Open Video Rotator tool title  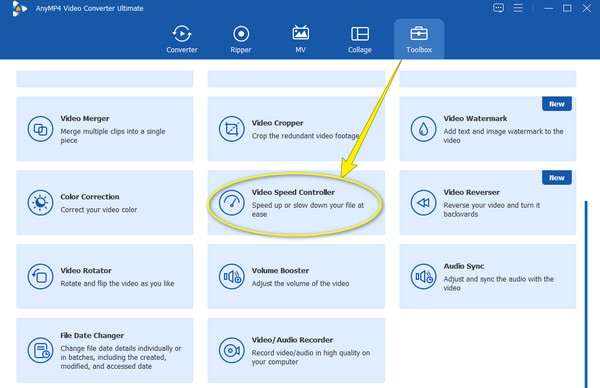click(86, 271)
